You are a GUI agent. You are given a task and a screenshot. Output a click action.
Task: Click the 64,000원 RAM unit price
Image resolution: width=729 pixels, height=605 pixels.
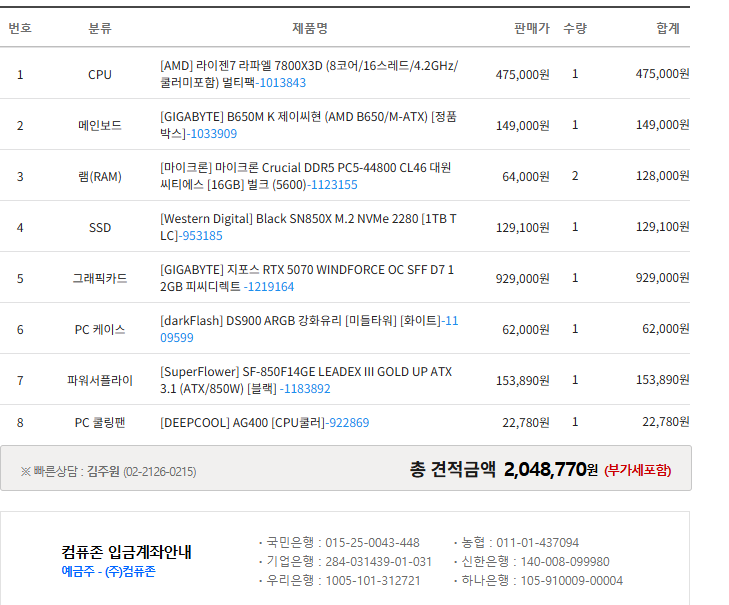(x=526, y=177)
